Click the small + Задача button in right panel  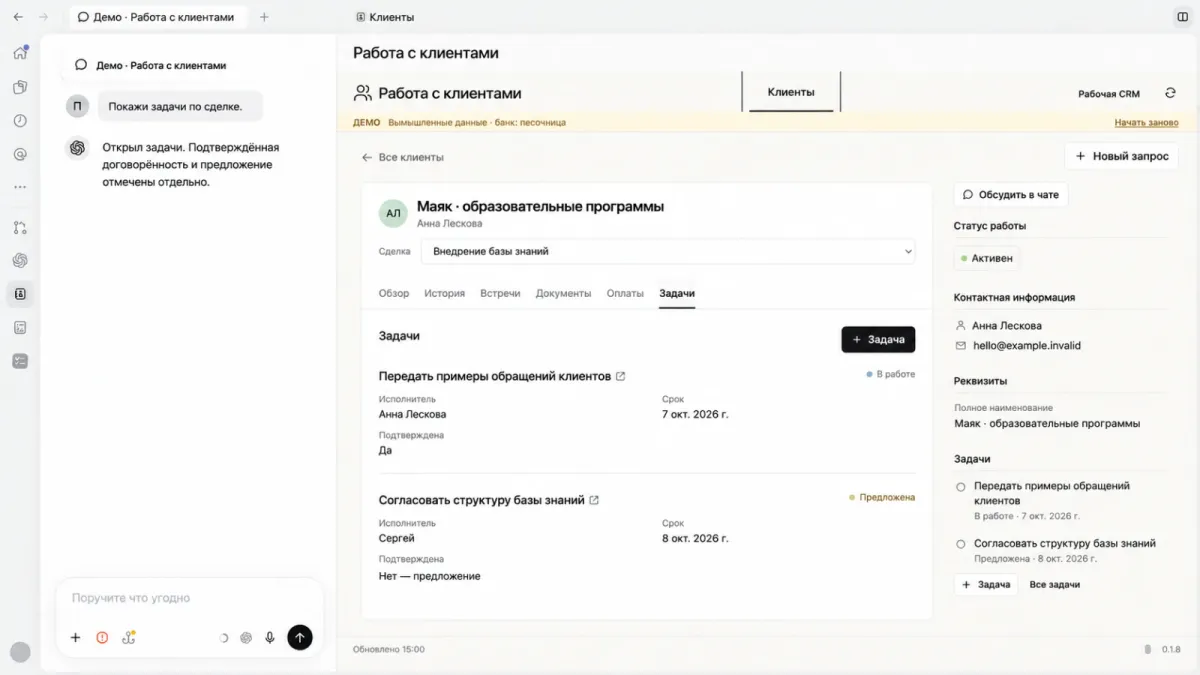click(986, 584)
